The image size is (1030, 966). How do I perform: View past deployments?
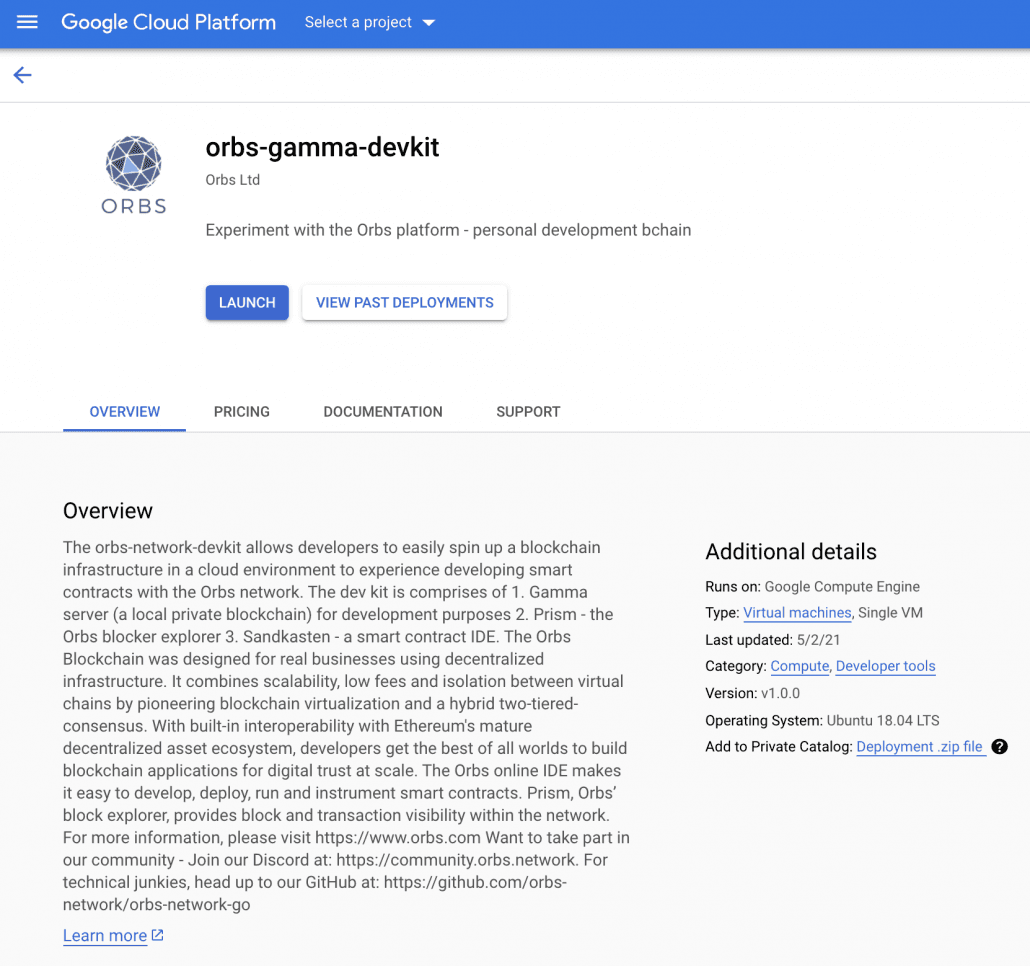(405, 303)
